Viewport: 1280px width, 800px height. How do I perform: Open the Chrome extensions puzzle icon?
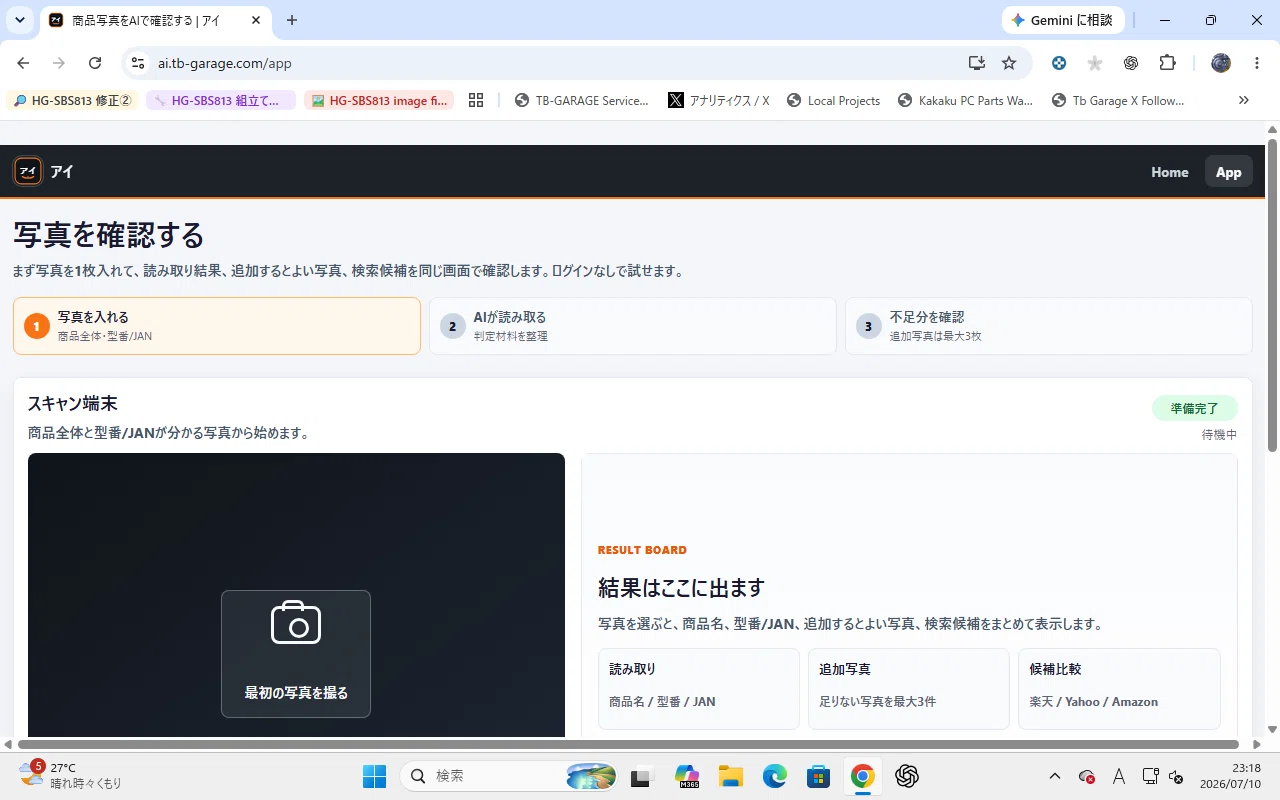(1167, 63)
